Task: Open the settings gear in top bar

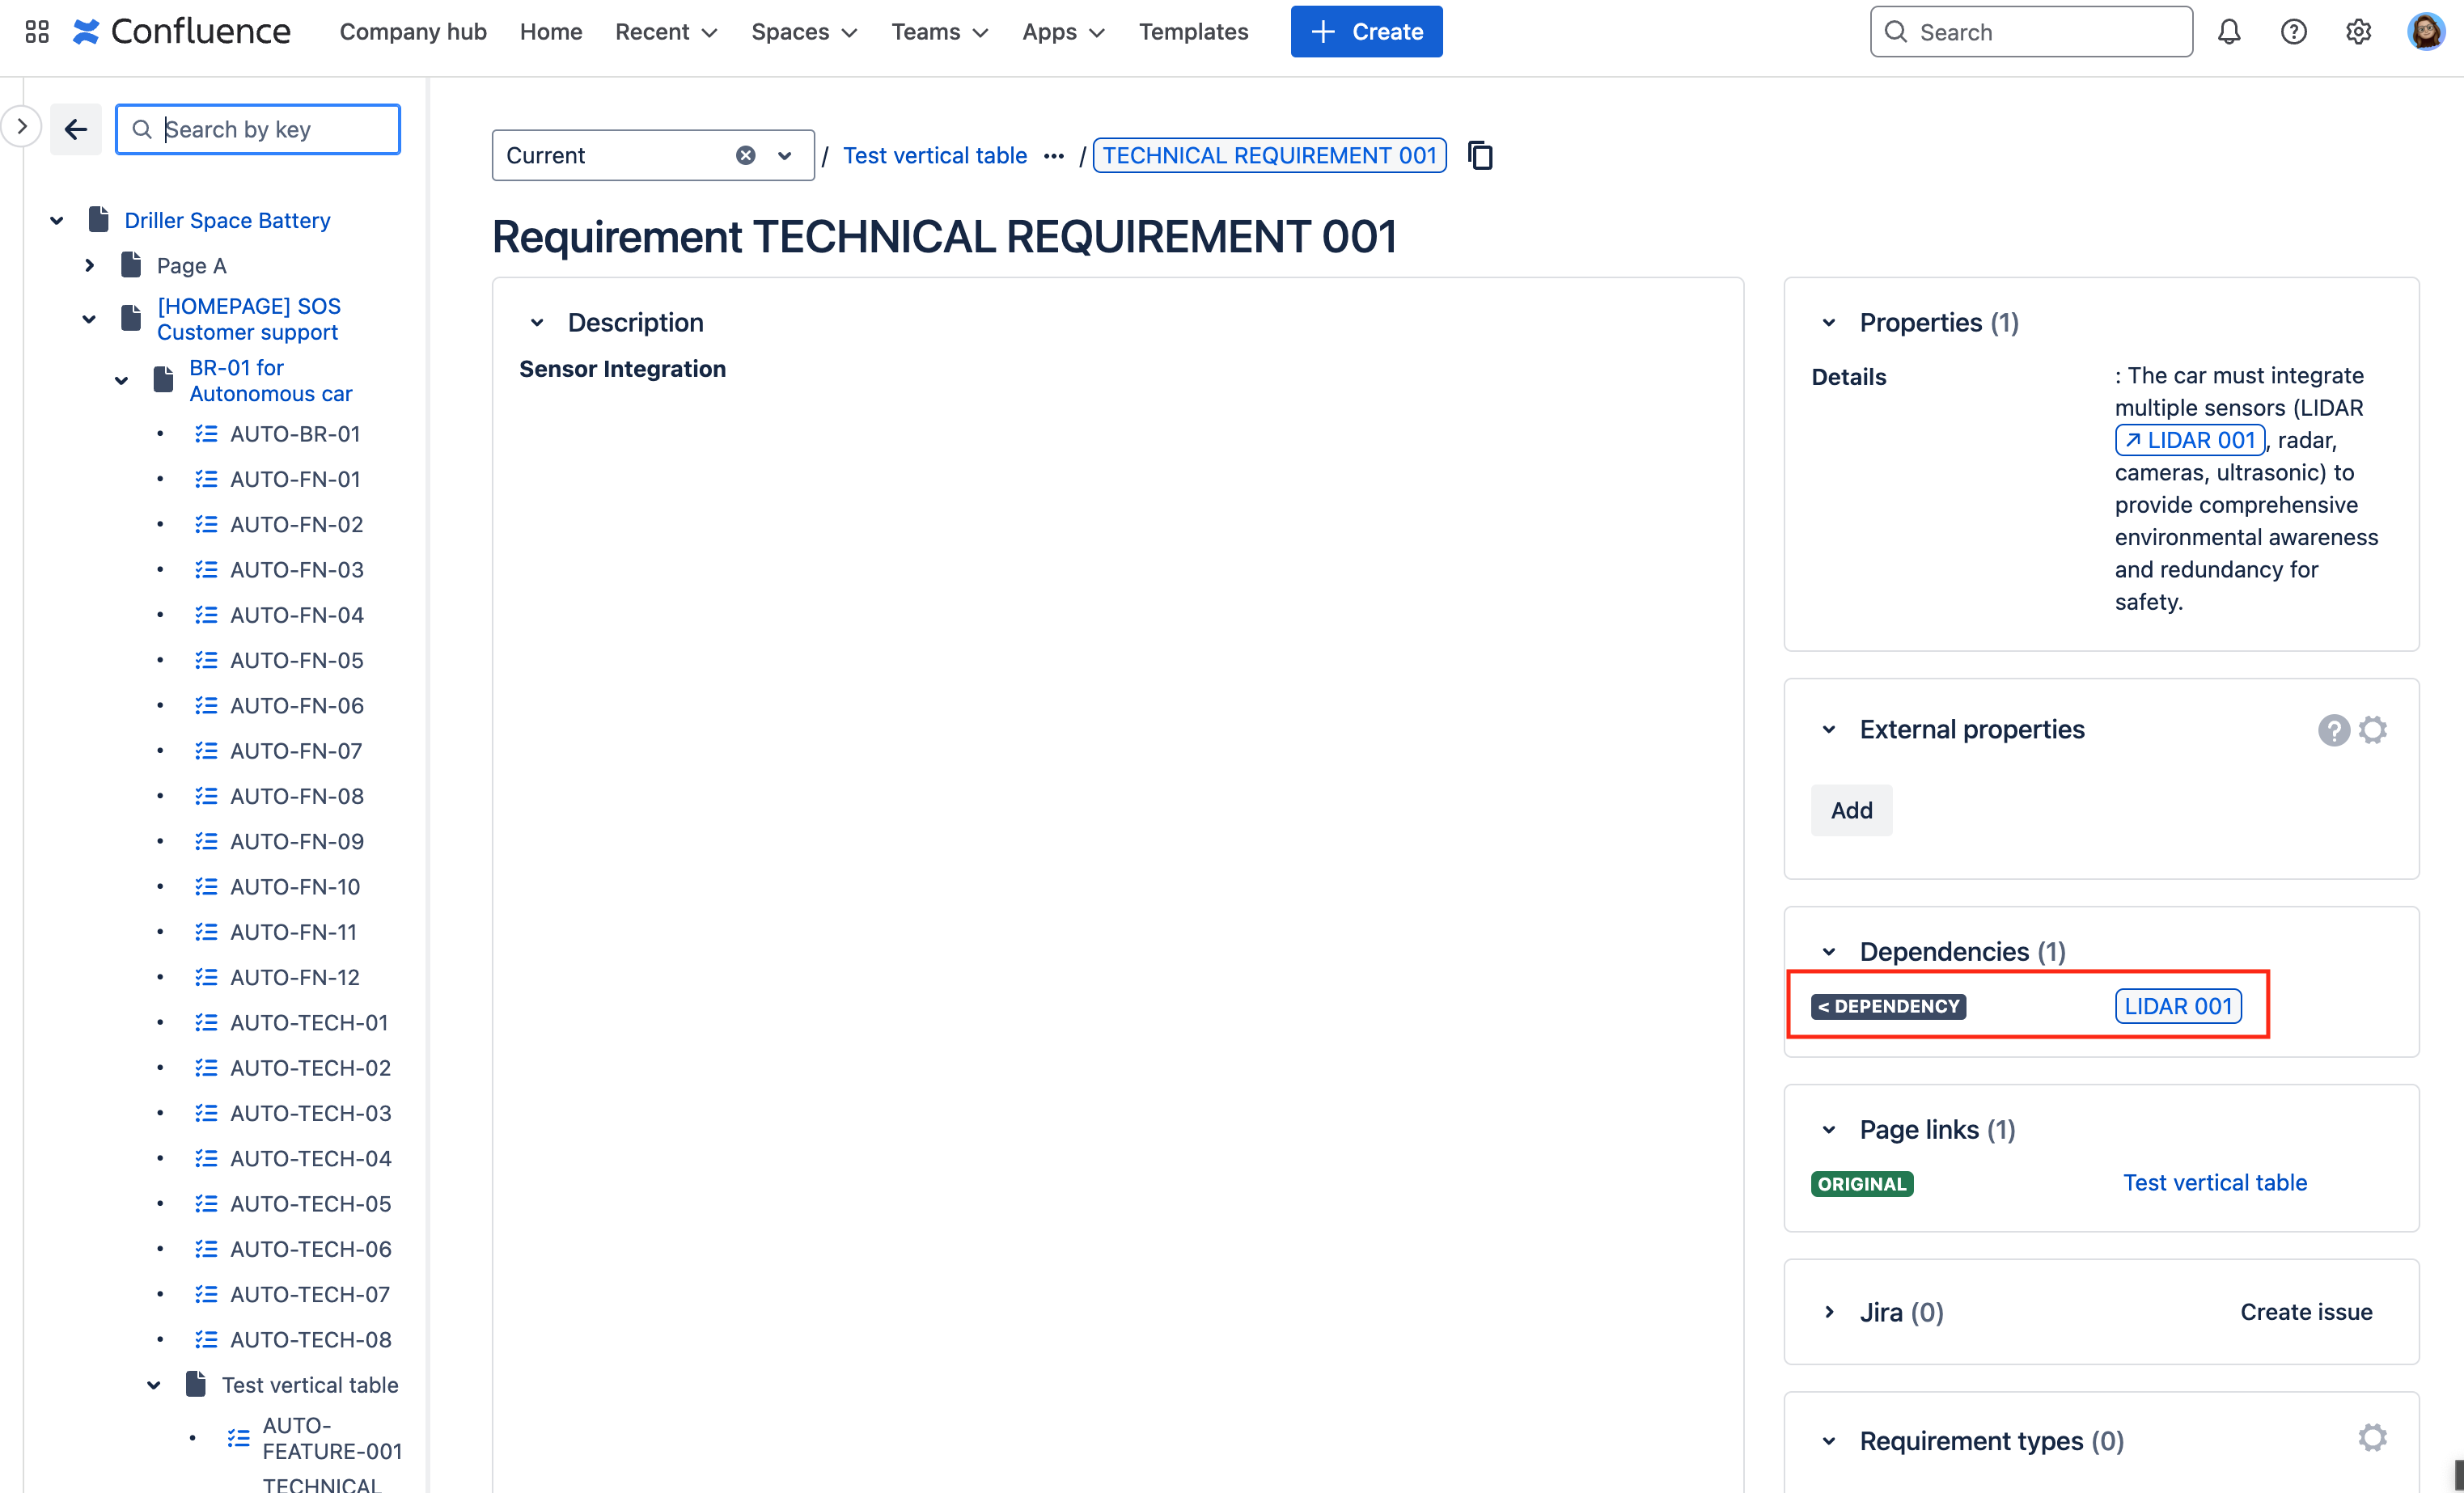Action: point(2358,32)
